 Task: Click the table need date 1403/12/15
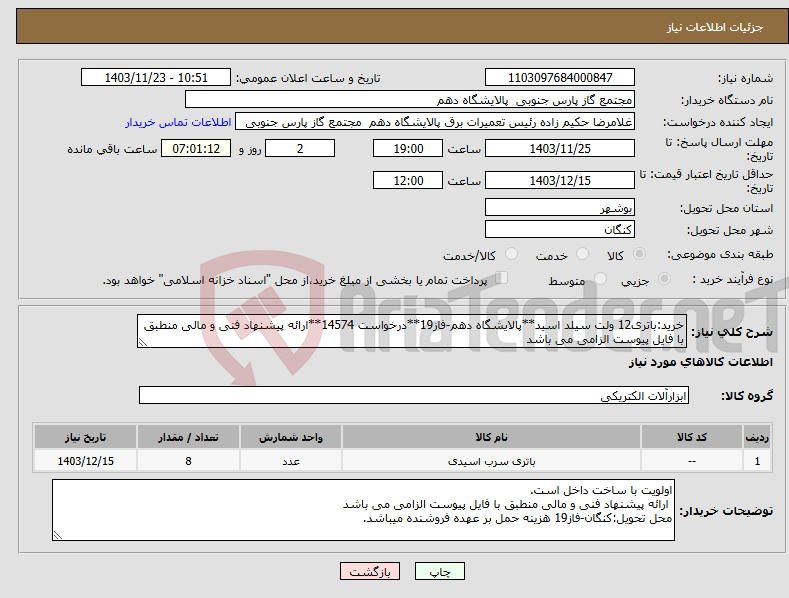click(86, 461)
